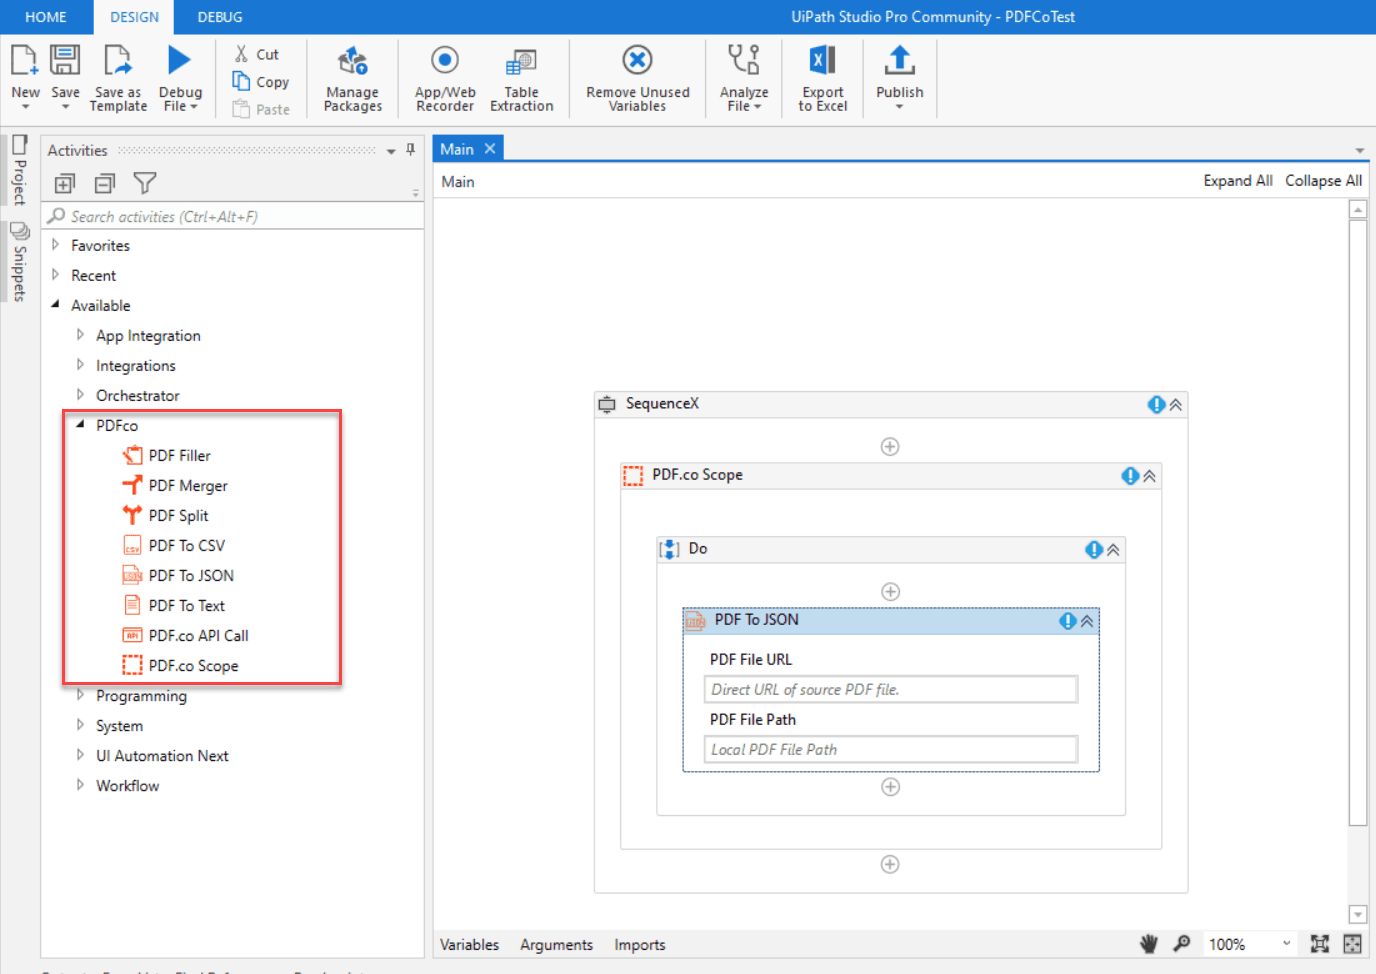Copy the selected element
This screenshot has height=974, width=1376.
[261, 81]
